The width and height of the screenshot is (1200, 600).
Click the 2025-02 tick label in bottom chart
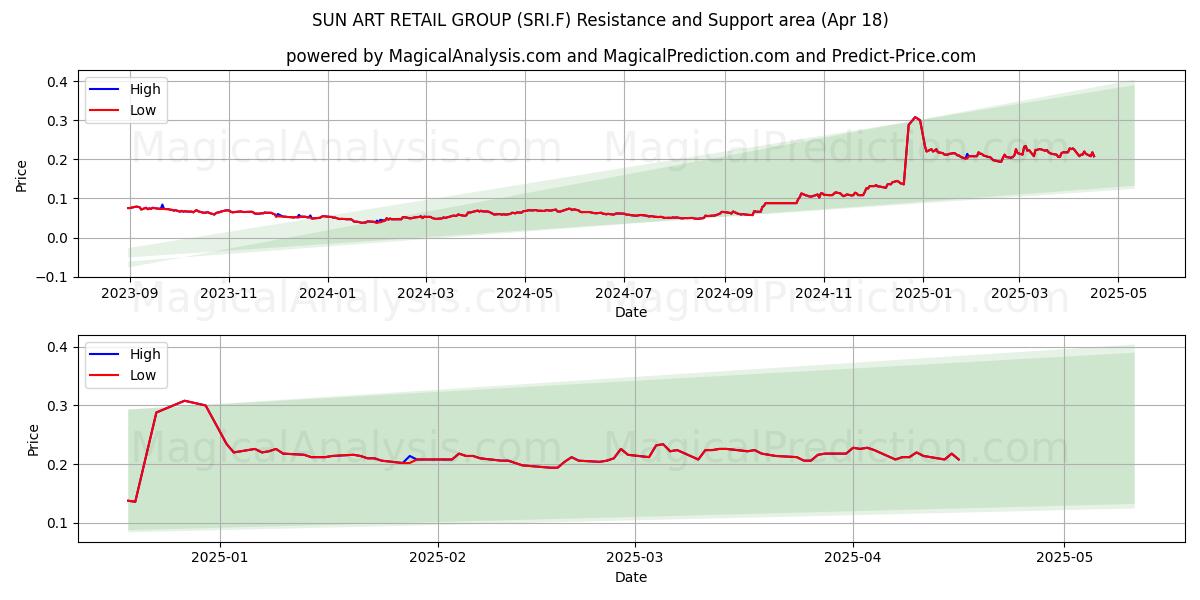tap(438, 559)
